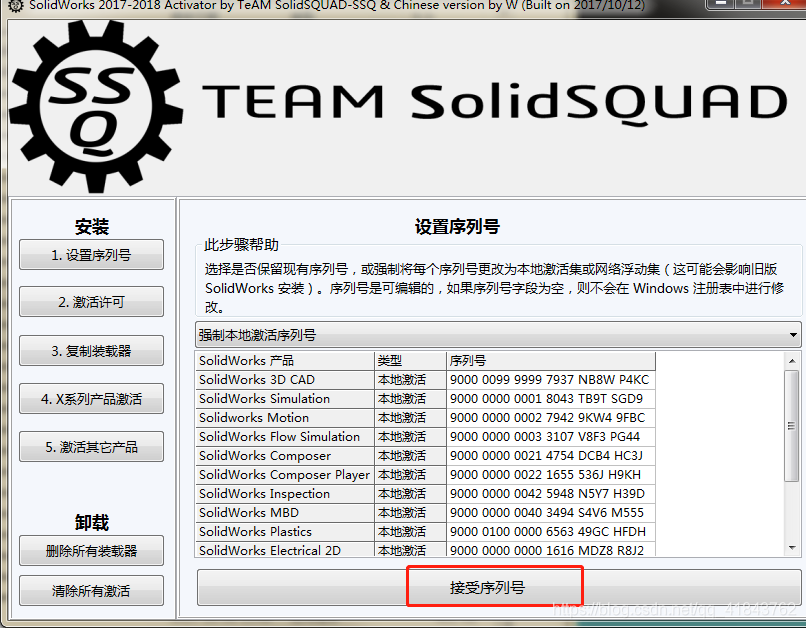Viewport: 806px width, 628px height.
Task: Click 清除所有激活 button
Action: (x=91, y=590)
